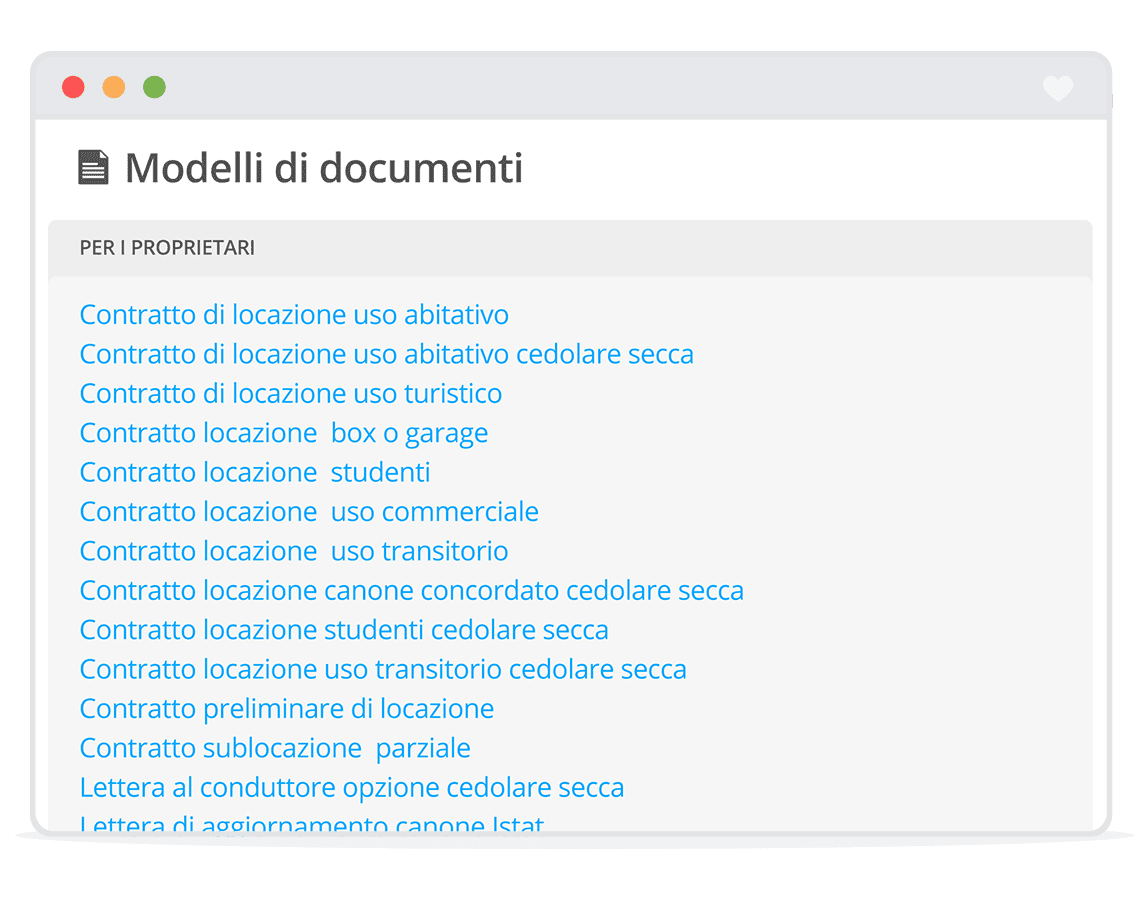
Task: Open "Contratto locazione canone concordato cedolare secca"
Action: point(411,590)
